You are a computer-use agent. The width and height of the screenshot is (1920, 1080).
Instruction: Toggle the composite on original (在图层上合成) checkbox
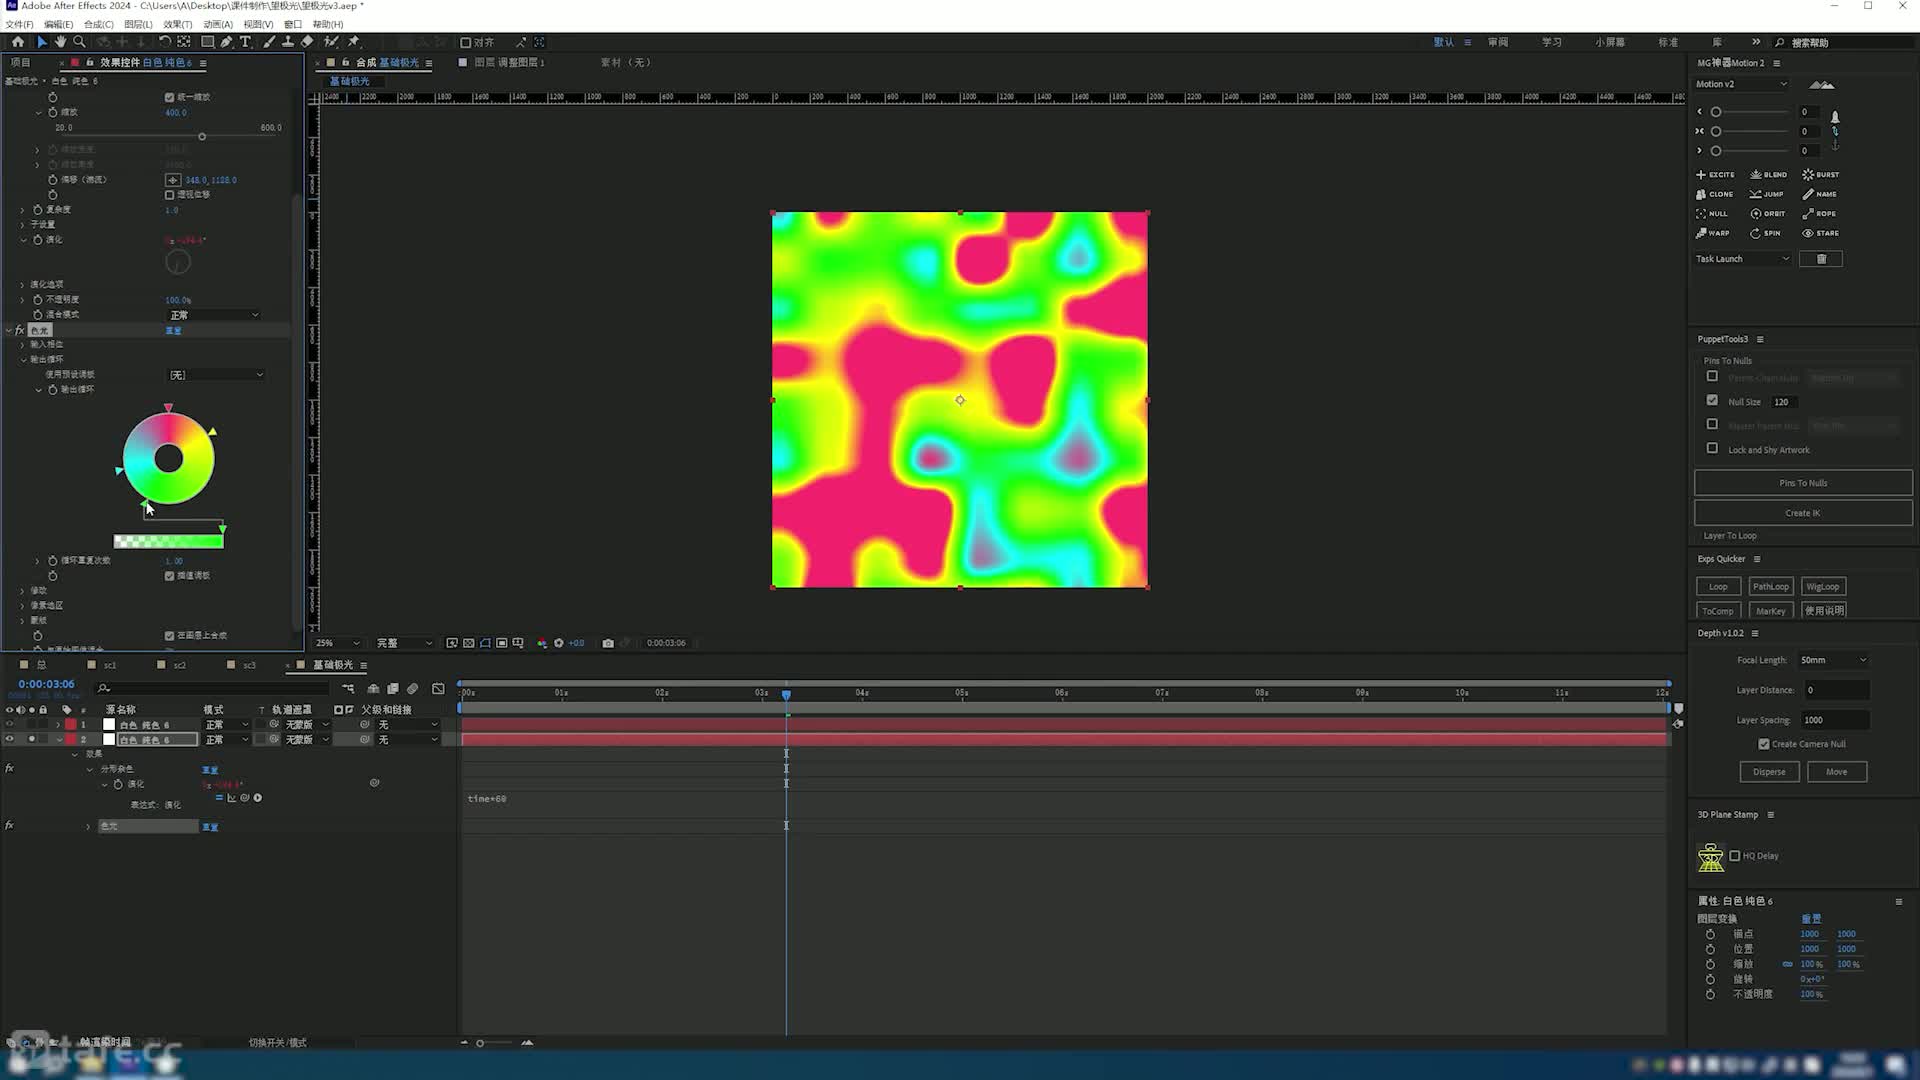[x=169, y=635]
